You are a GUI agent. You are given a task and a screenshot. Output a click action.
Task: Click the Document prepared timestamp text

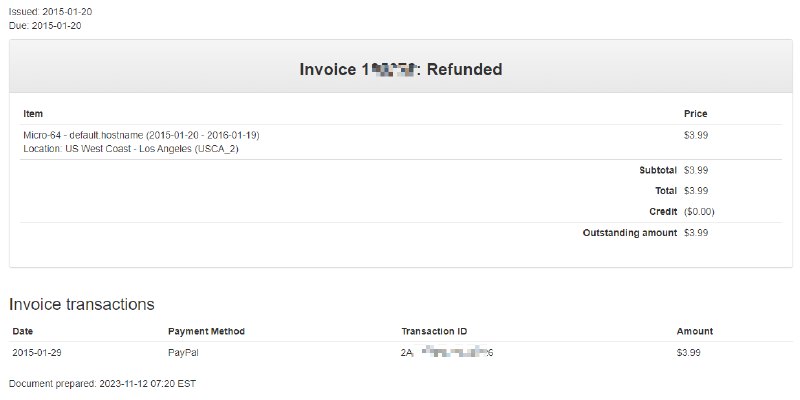[103, 384]
